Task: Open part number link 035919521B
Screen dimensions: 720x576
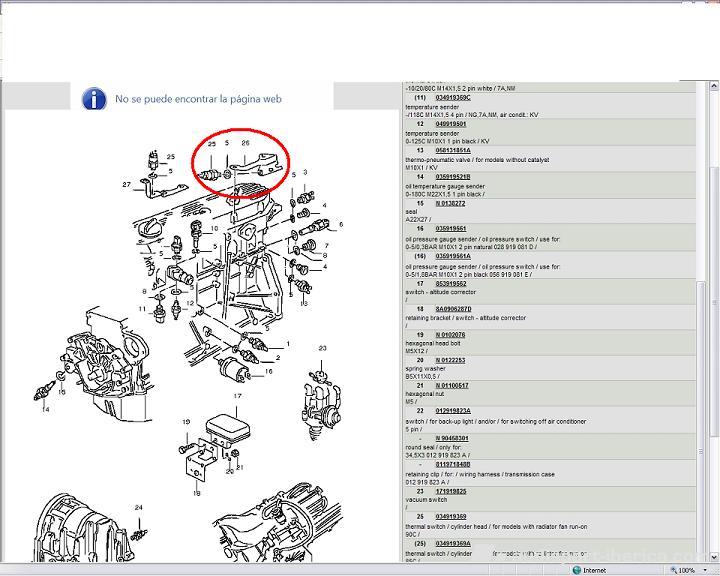Action: 453,177
